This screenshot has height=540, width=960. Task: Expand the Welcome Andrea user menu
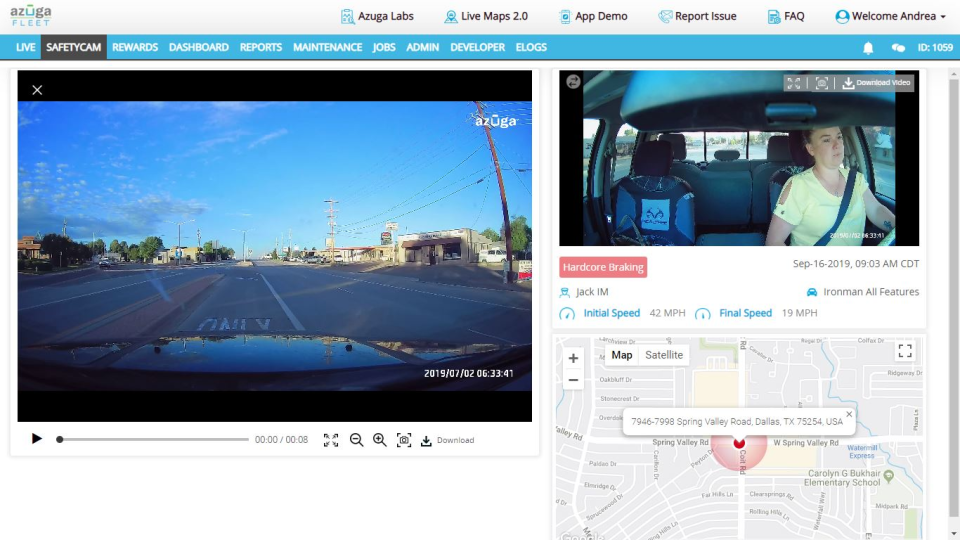(x=891, y=17)
